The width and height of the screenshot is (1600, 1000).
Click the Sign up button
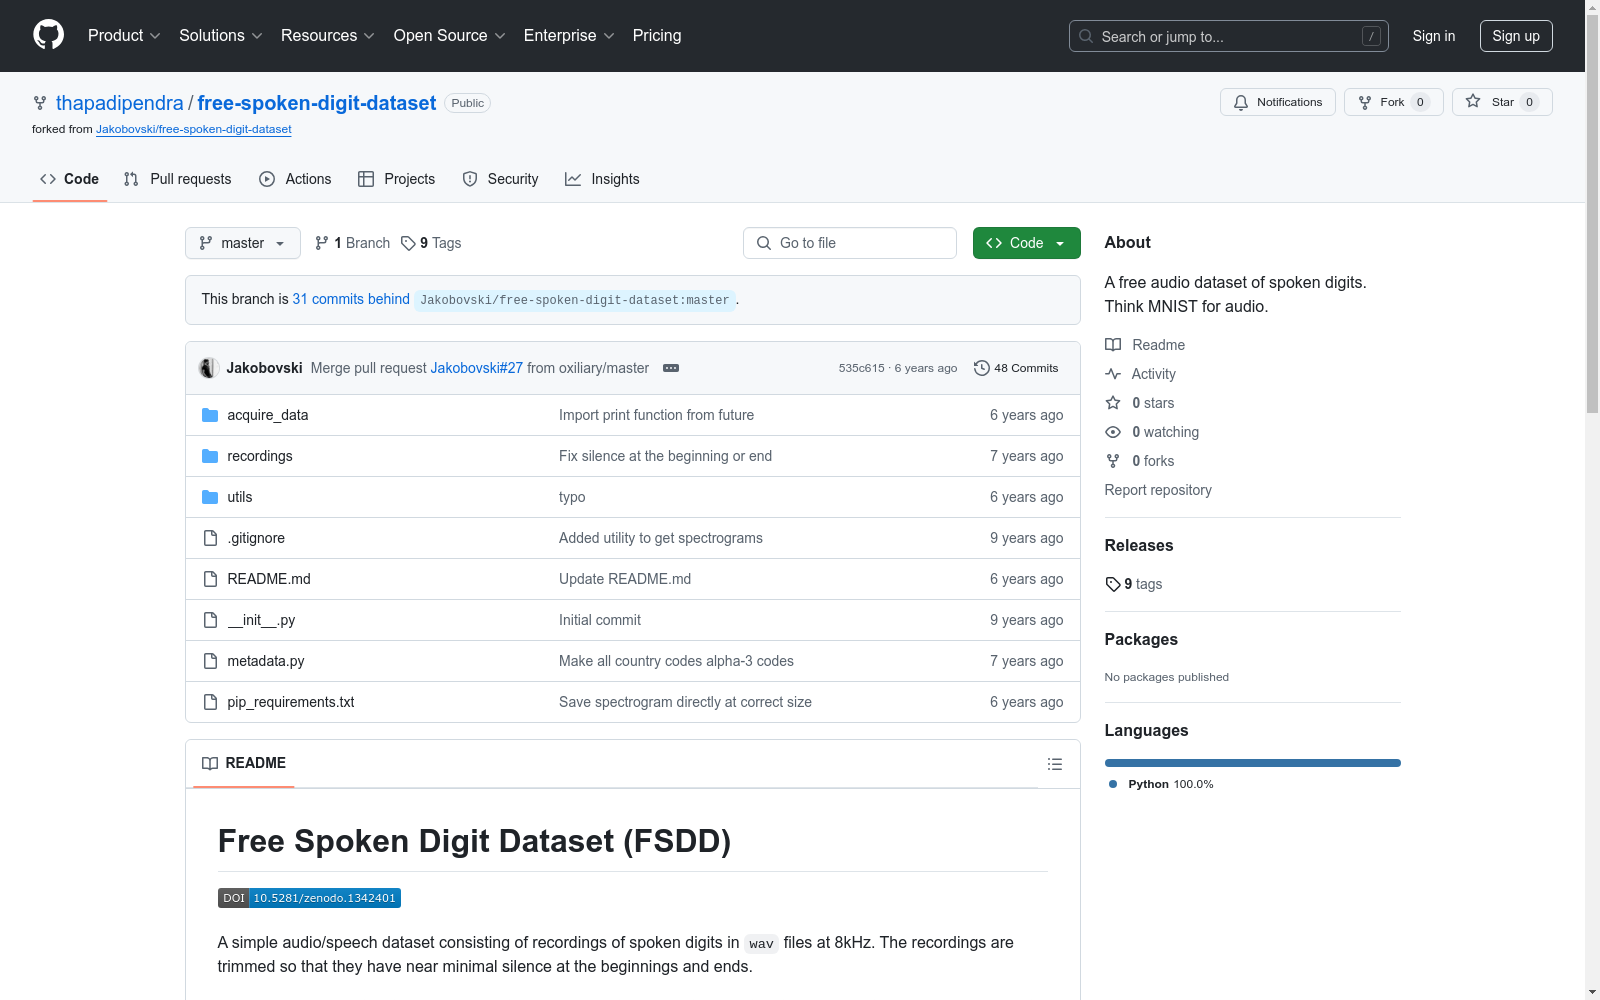(x=1516, y=36)
